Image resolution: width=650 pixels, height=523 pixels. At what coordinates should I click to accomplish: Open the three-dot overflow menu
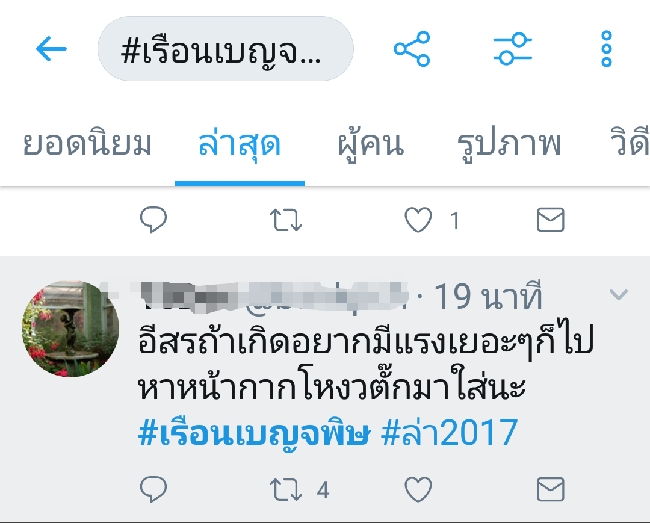click(x=606, y=49)
